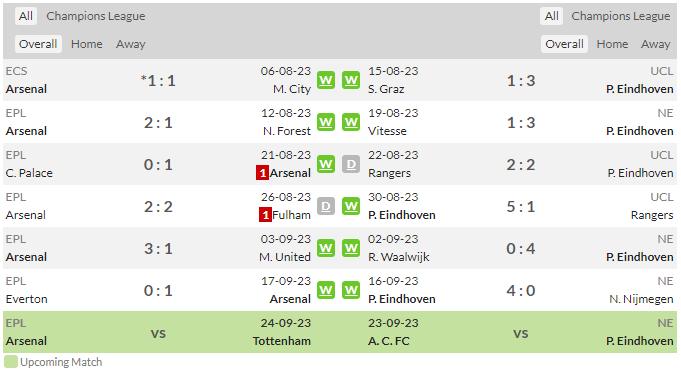Viewport: 681px width, 390px height.
Task: Open the upcoming Tottenham match
Action: pos(282,341)
